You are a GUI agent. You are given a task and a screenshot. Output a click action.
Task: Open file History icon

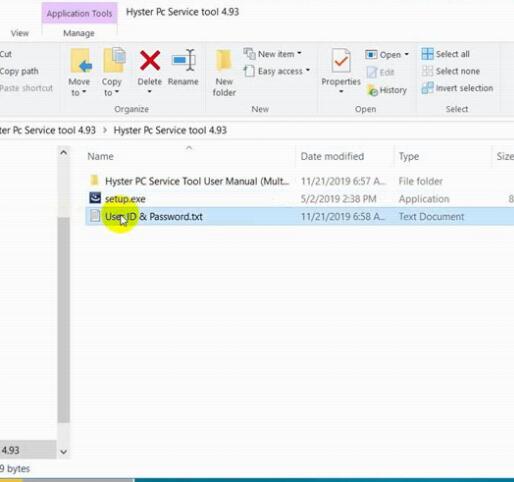(x=372, y=90)
